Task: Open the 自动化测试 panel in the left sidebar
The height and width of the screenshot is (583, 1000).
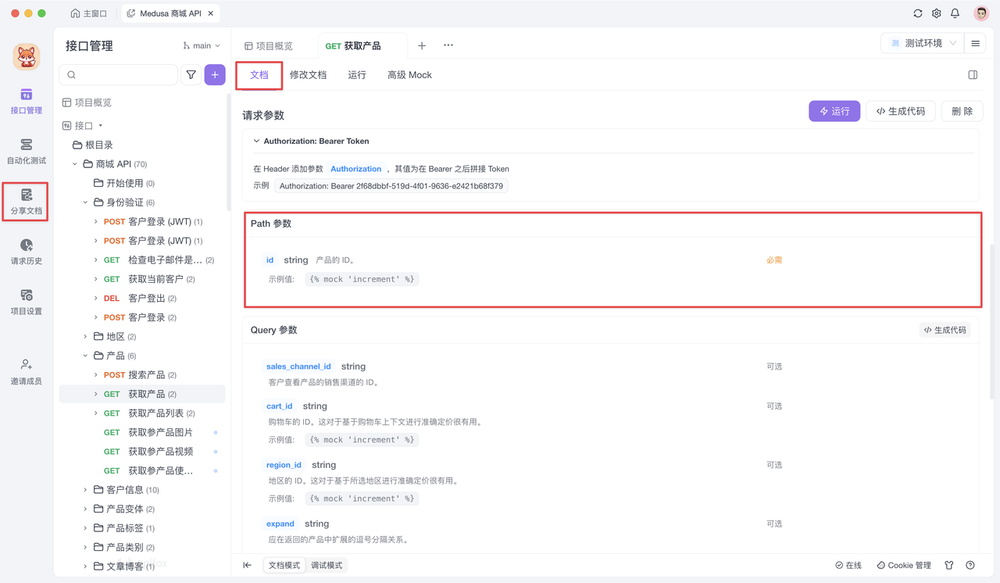Action: (26, 151)
